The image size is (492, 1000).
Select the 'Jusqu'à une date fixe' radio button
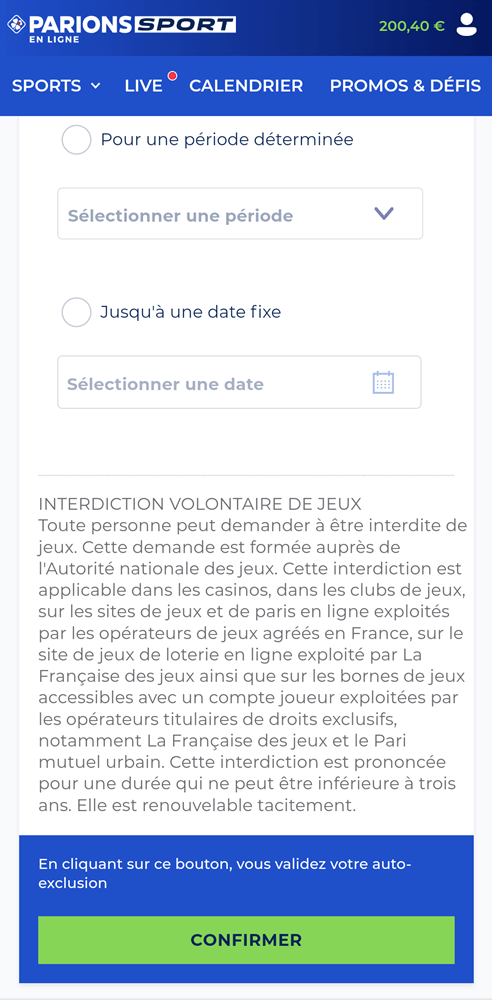point(77,312)
